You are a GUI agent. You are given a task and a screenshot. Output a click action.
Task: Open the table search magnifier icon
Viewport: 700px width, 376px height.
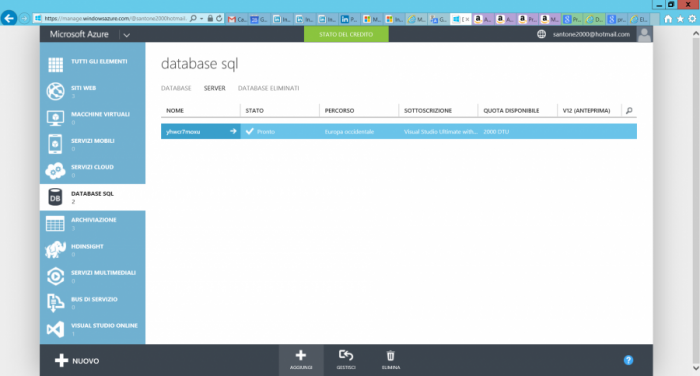click(629, 110)
